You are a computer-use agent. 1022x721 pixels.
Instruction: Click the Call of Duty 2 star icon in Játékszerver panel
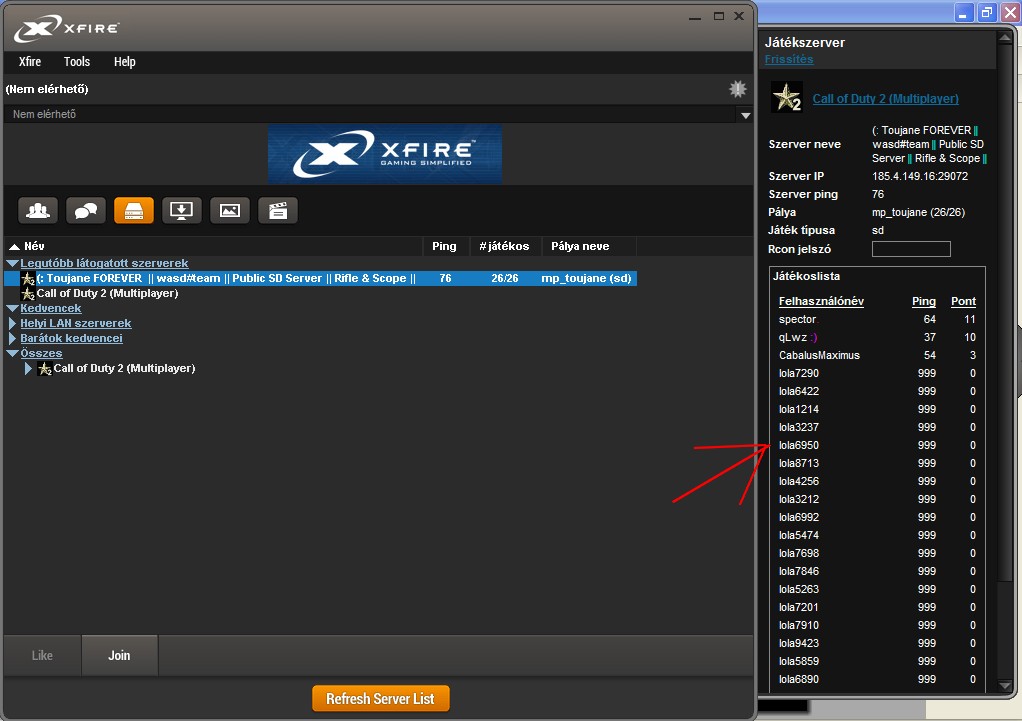pos(786,98)
